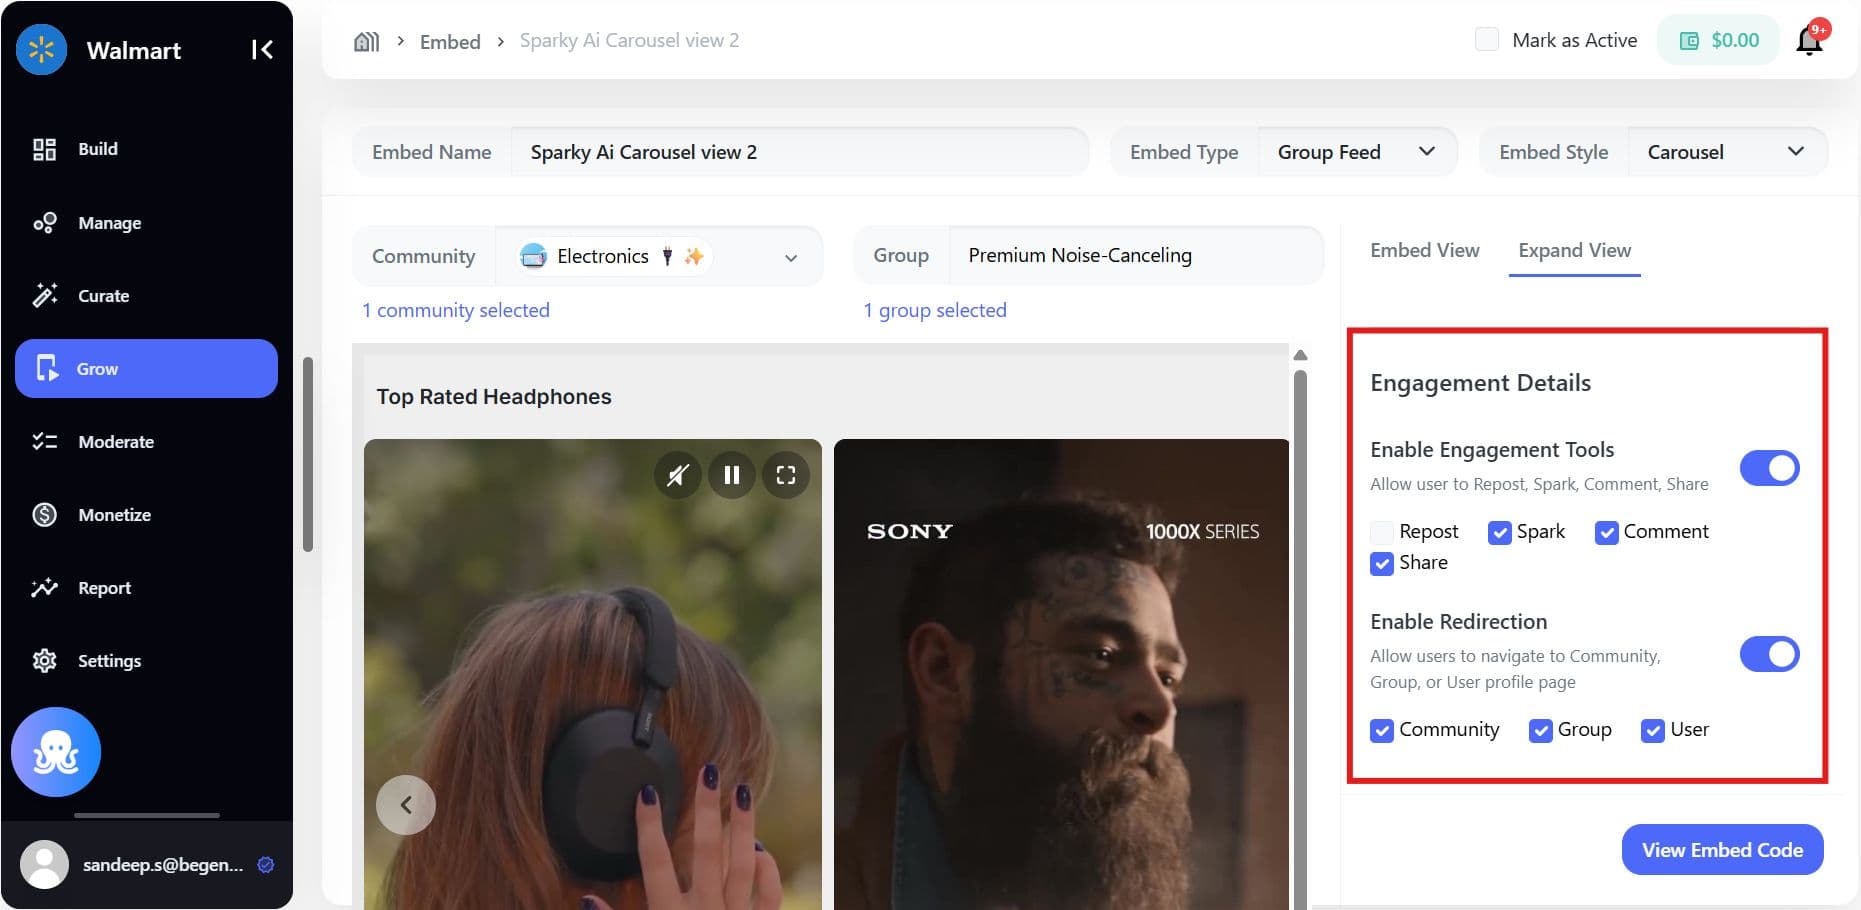
Task: Turn off the Enable Engagement Tools switch
Action: point(1769,467)
